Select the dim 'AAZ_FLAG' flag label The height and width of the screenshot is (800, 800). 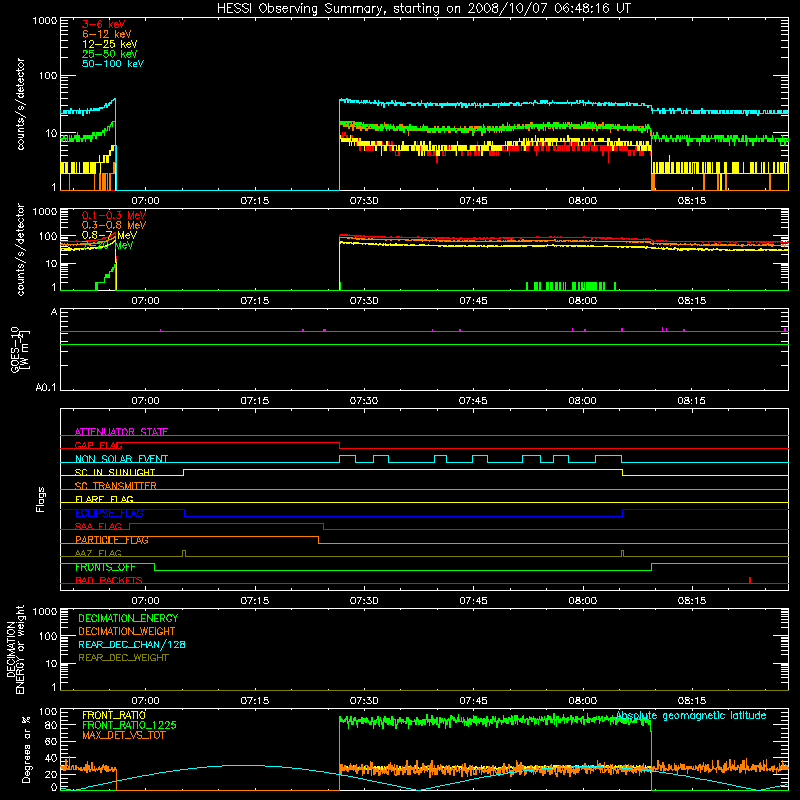[98, 553]
